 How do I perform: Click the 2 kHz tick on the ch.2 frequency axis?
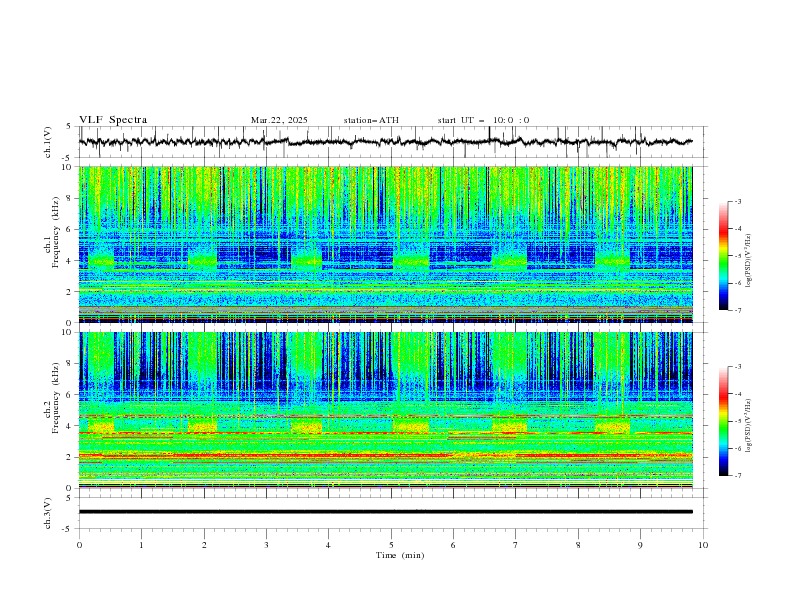click(x=71, y=457)
